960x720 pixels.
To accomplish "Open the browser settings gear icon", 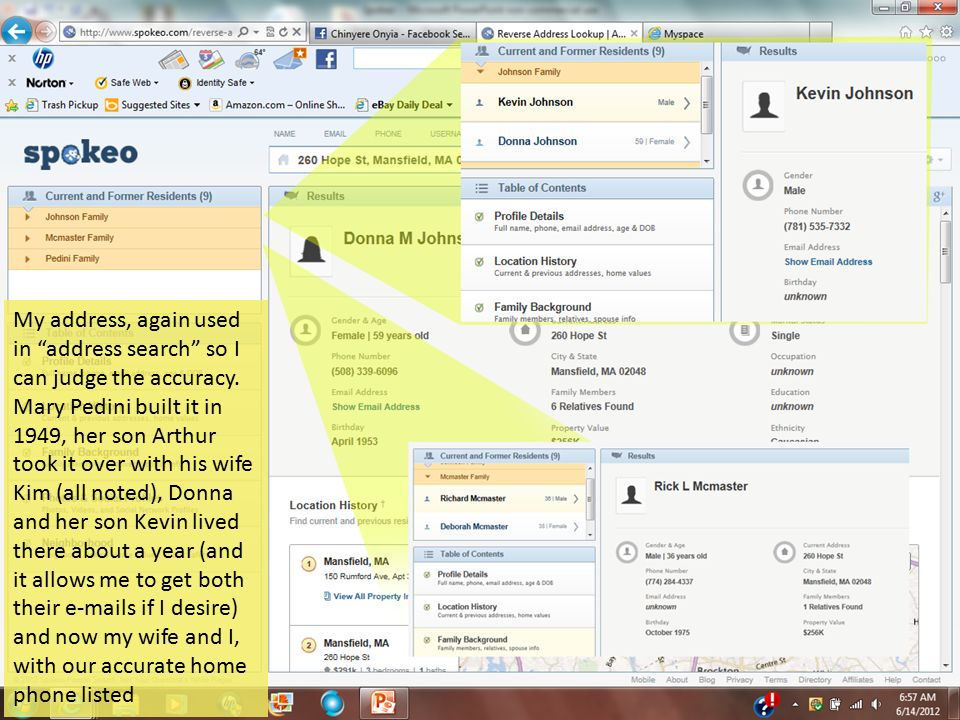I will pos(947,32).
